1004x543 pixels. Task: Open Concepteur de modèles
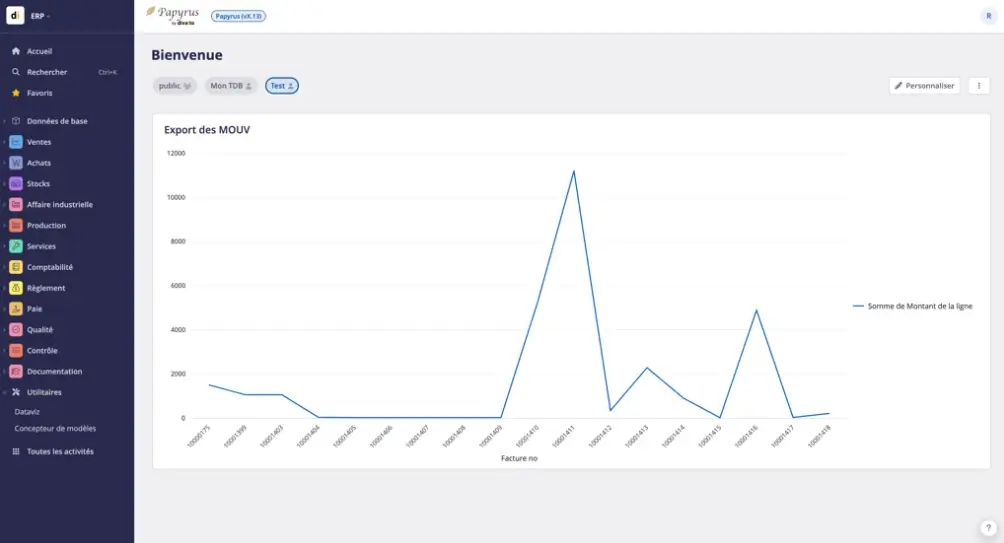coord(55,428)
